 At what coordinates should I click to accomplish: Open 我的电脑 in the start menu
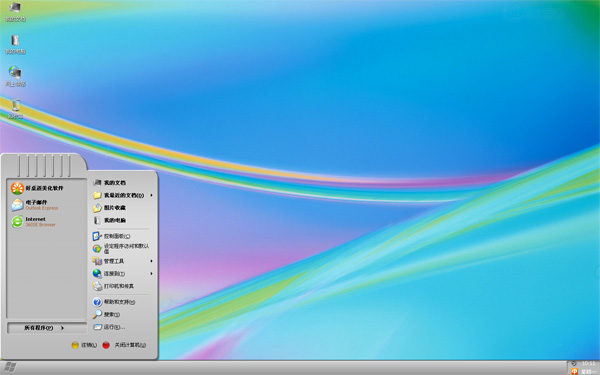(x=109, y=220)
